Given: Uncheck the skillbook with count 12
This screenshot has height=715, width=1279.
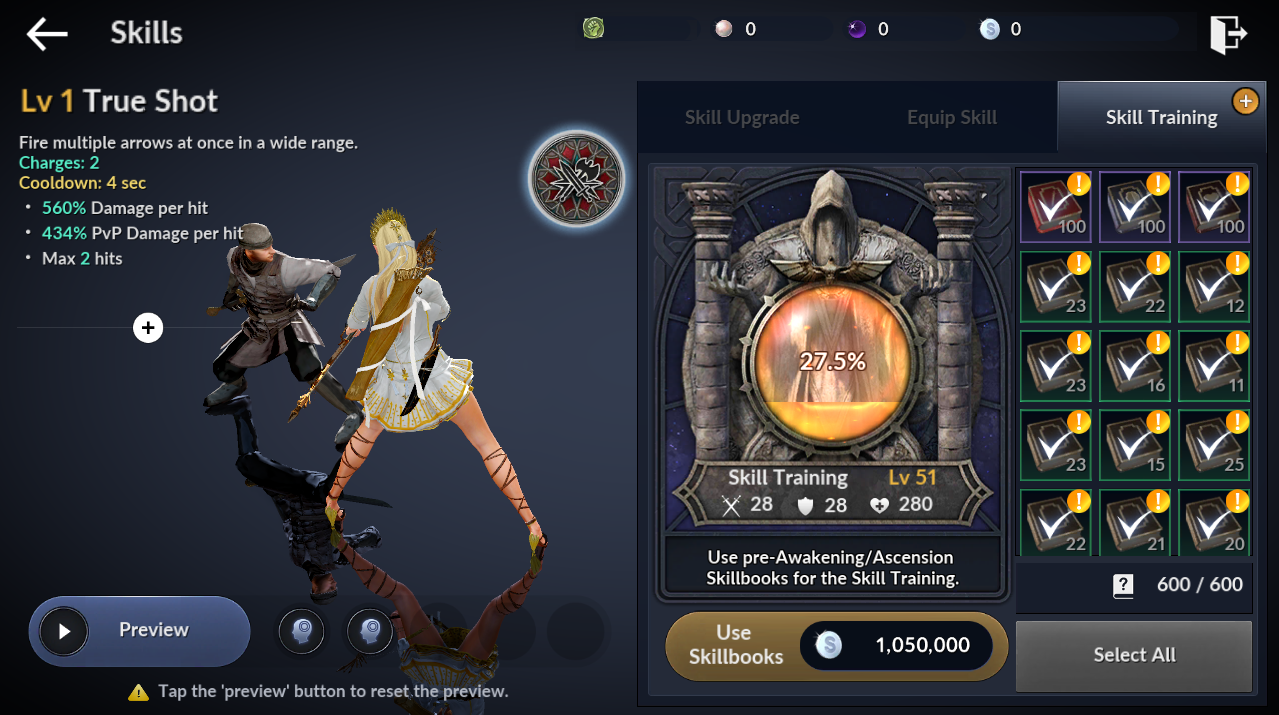Looking at the screenshot, I should 1214,286.
